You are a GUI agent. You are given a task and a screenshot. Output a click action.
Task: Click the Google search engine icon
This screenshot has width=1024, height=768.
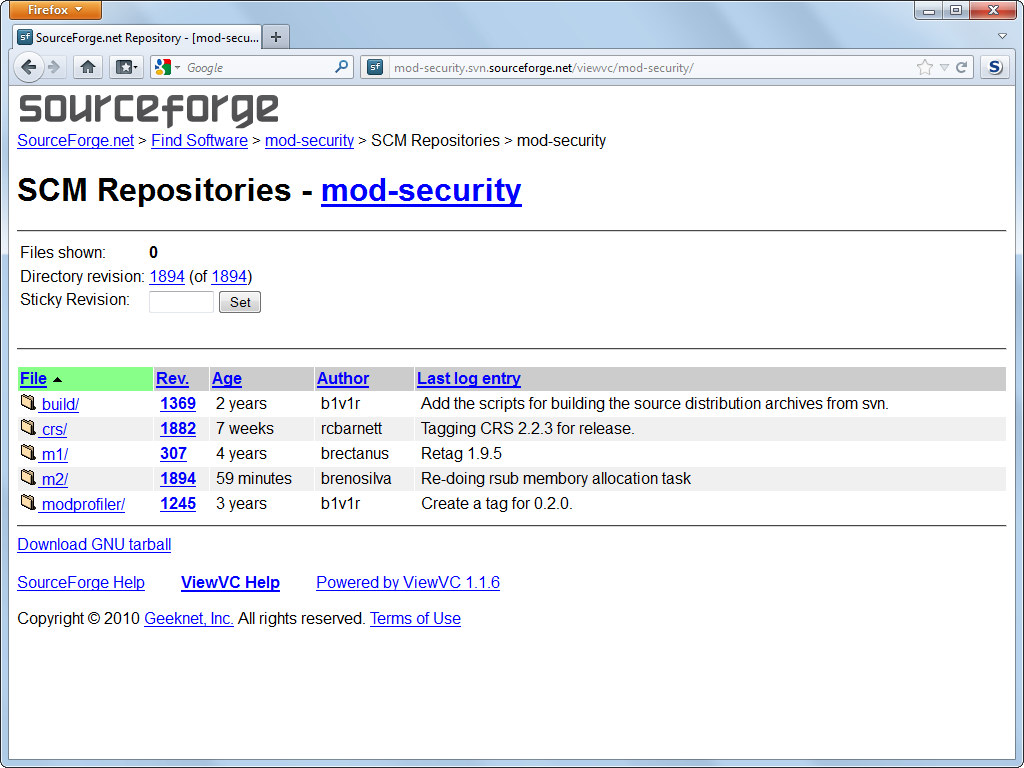click(163, 67)
